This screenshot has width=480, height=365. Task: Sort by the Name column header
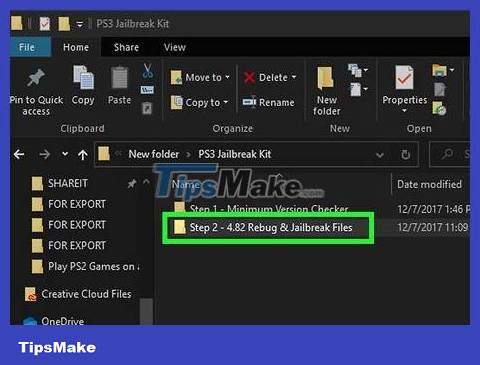tap(186, 184)
